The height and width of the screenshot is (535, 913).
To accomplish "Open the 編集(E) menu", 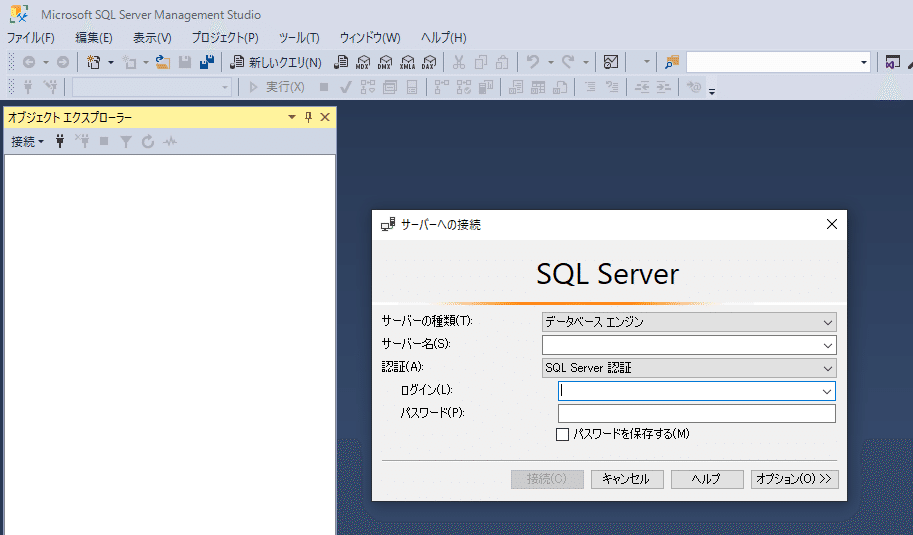I will [94, 38].
